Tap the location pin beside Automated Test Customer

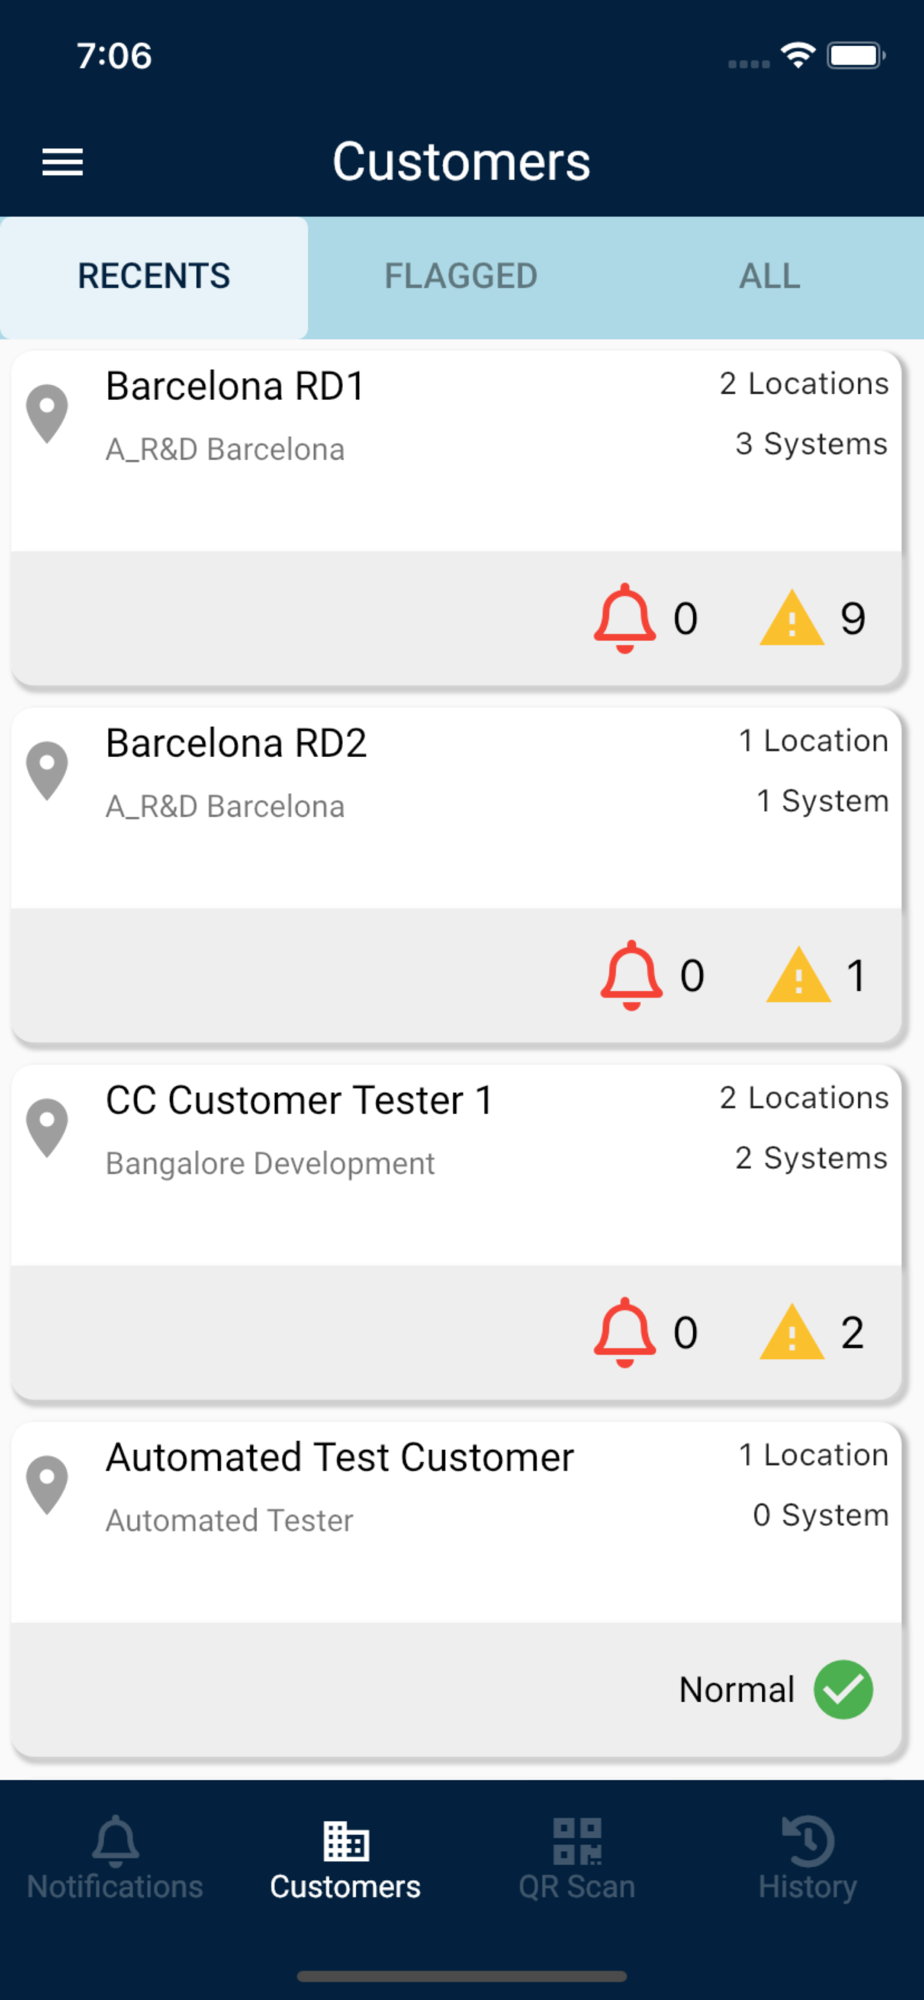point(47,1485)
